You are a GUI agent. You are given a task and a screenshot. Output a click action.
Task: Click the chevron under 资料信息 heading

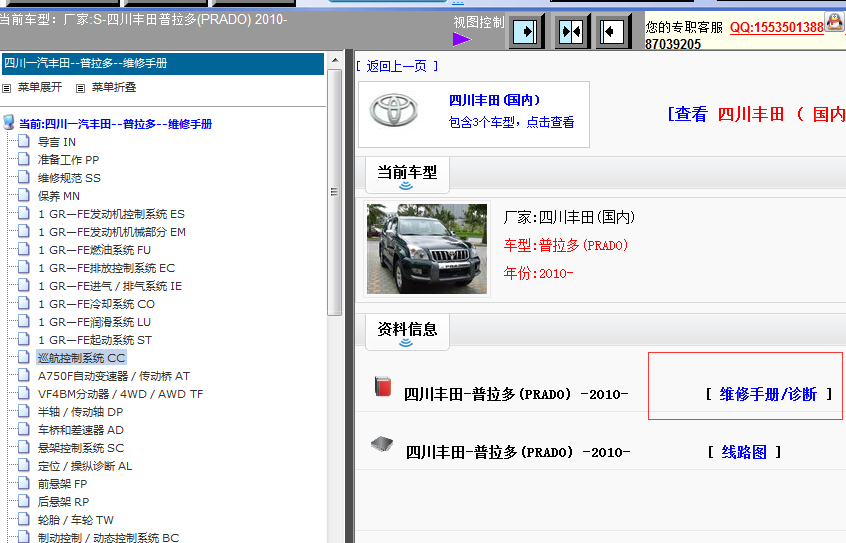(406, 343)
